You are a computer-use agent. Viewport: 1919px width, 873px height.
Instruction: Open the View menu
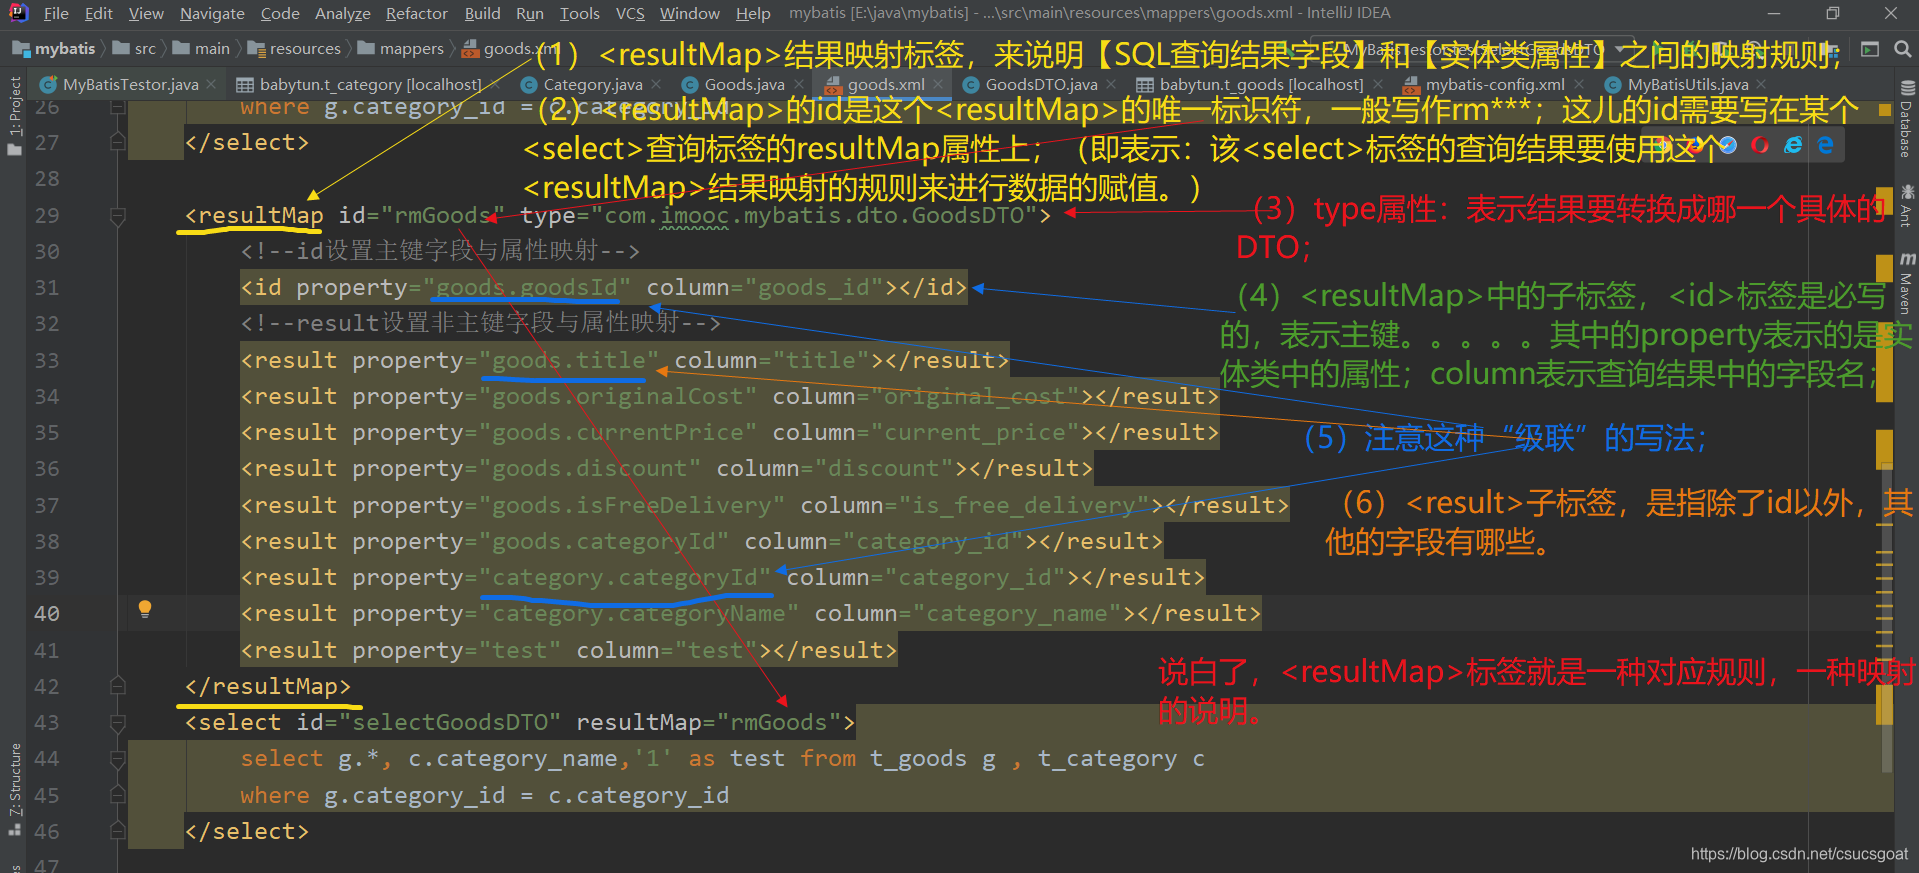[146, 13]
